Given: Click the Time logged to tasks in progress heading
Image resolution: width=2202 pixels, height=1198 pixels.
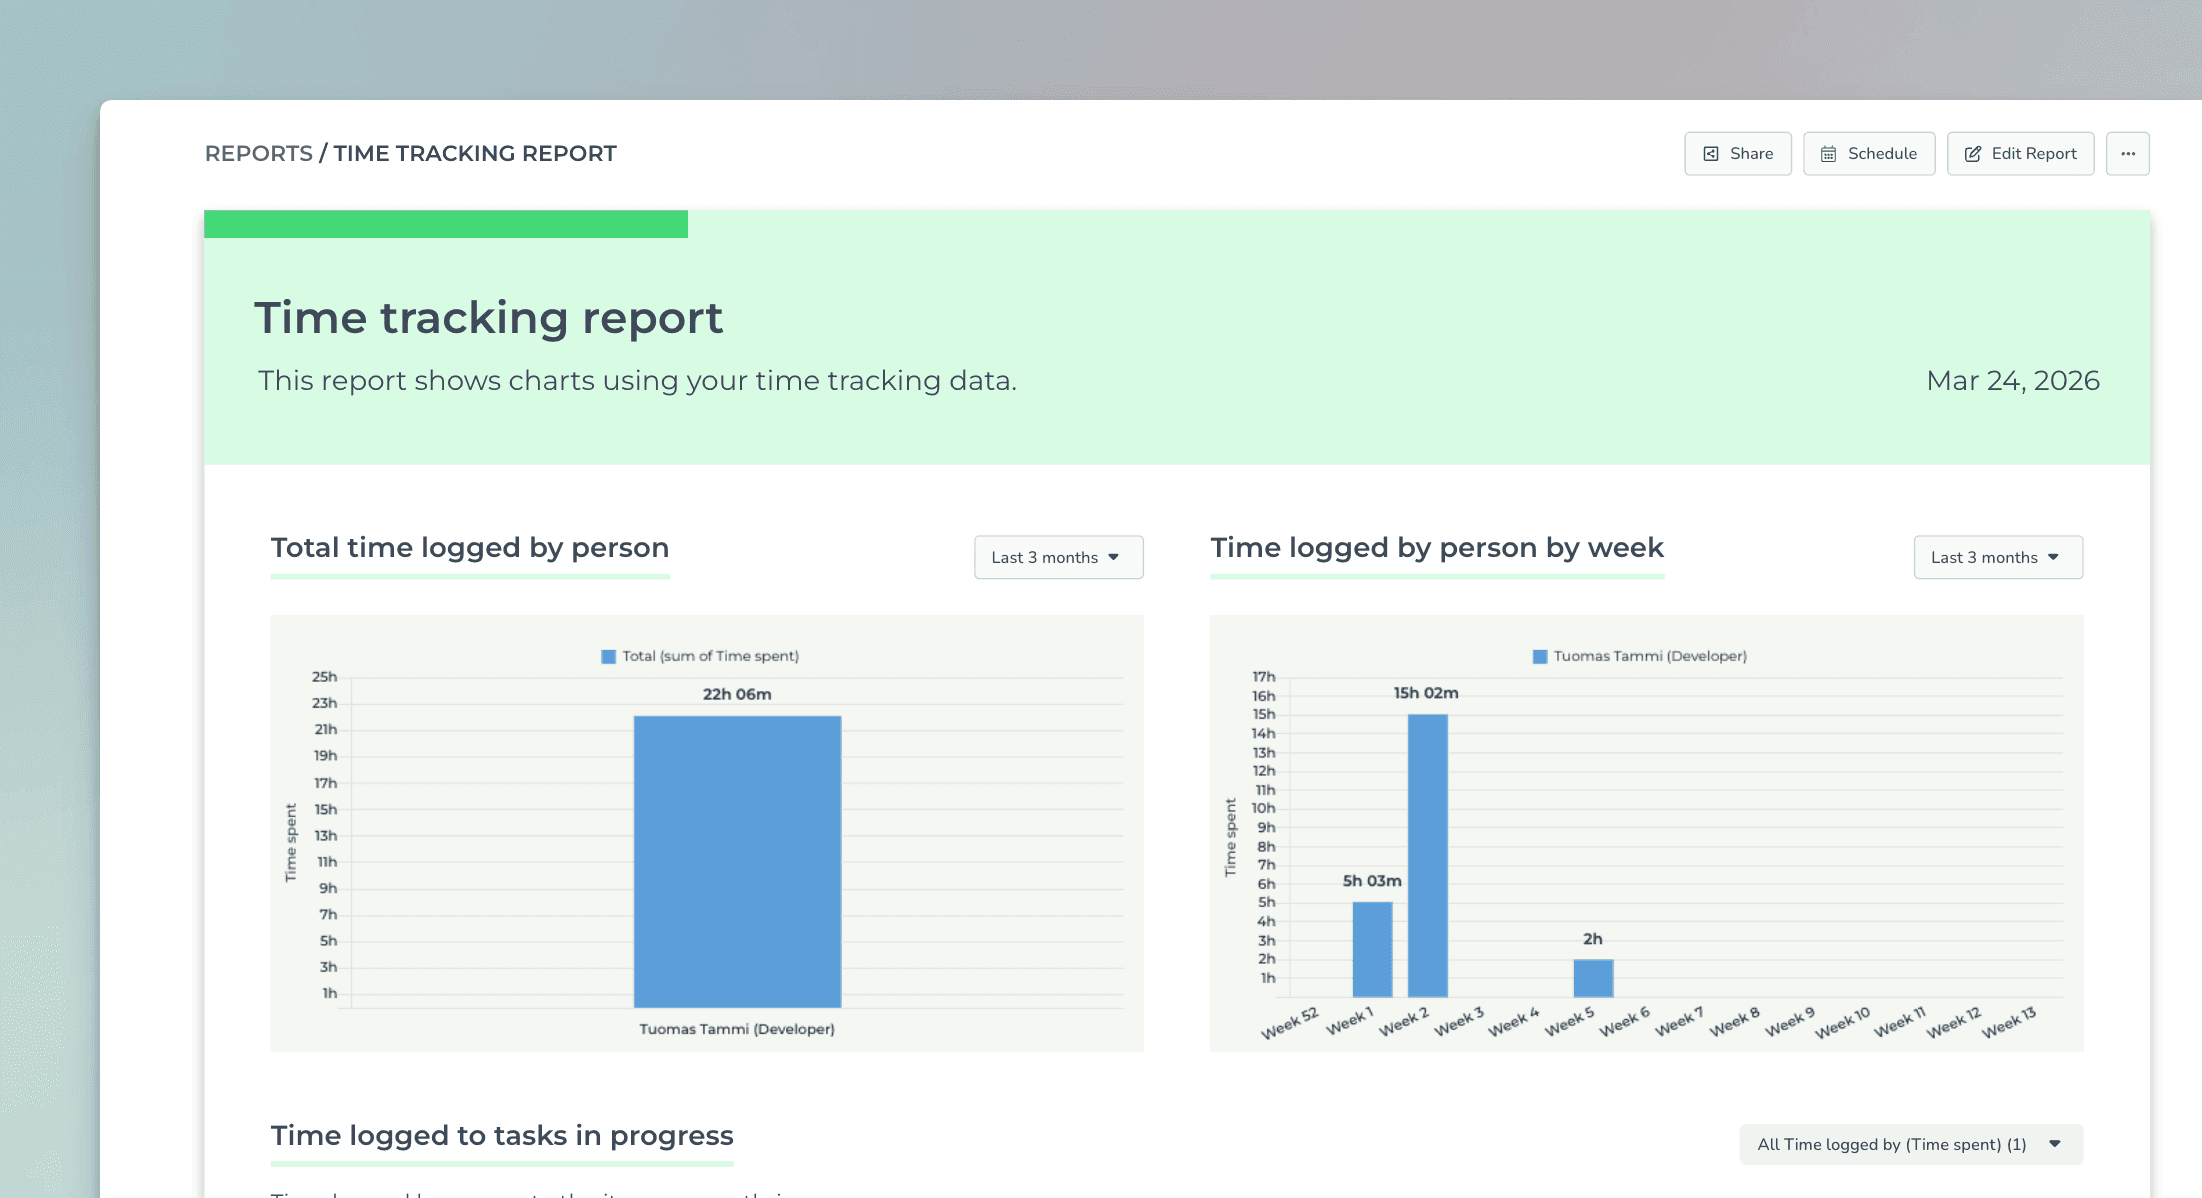Looking at the screenshot, I should (x=502, y=1136).
